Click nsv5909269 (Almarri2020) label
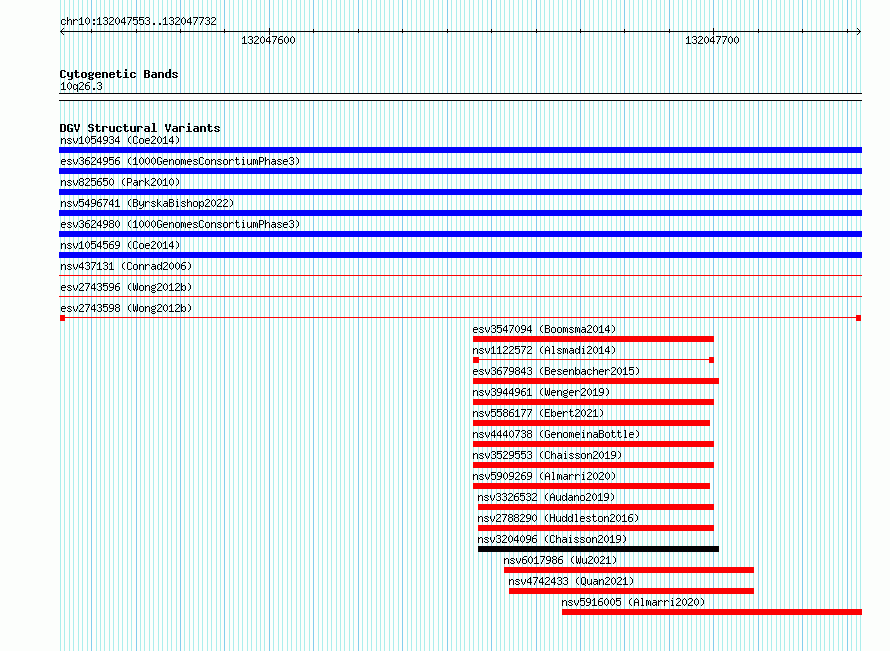This screenshot has width=890, height=651. click(544, 476)
